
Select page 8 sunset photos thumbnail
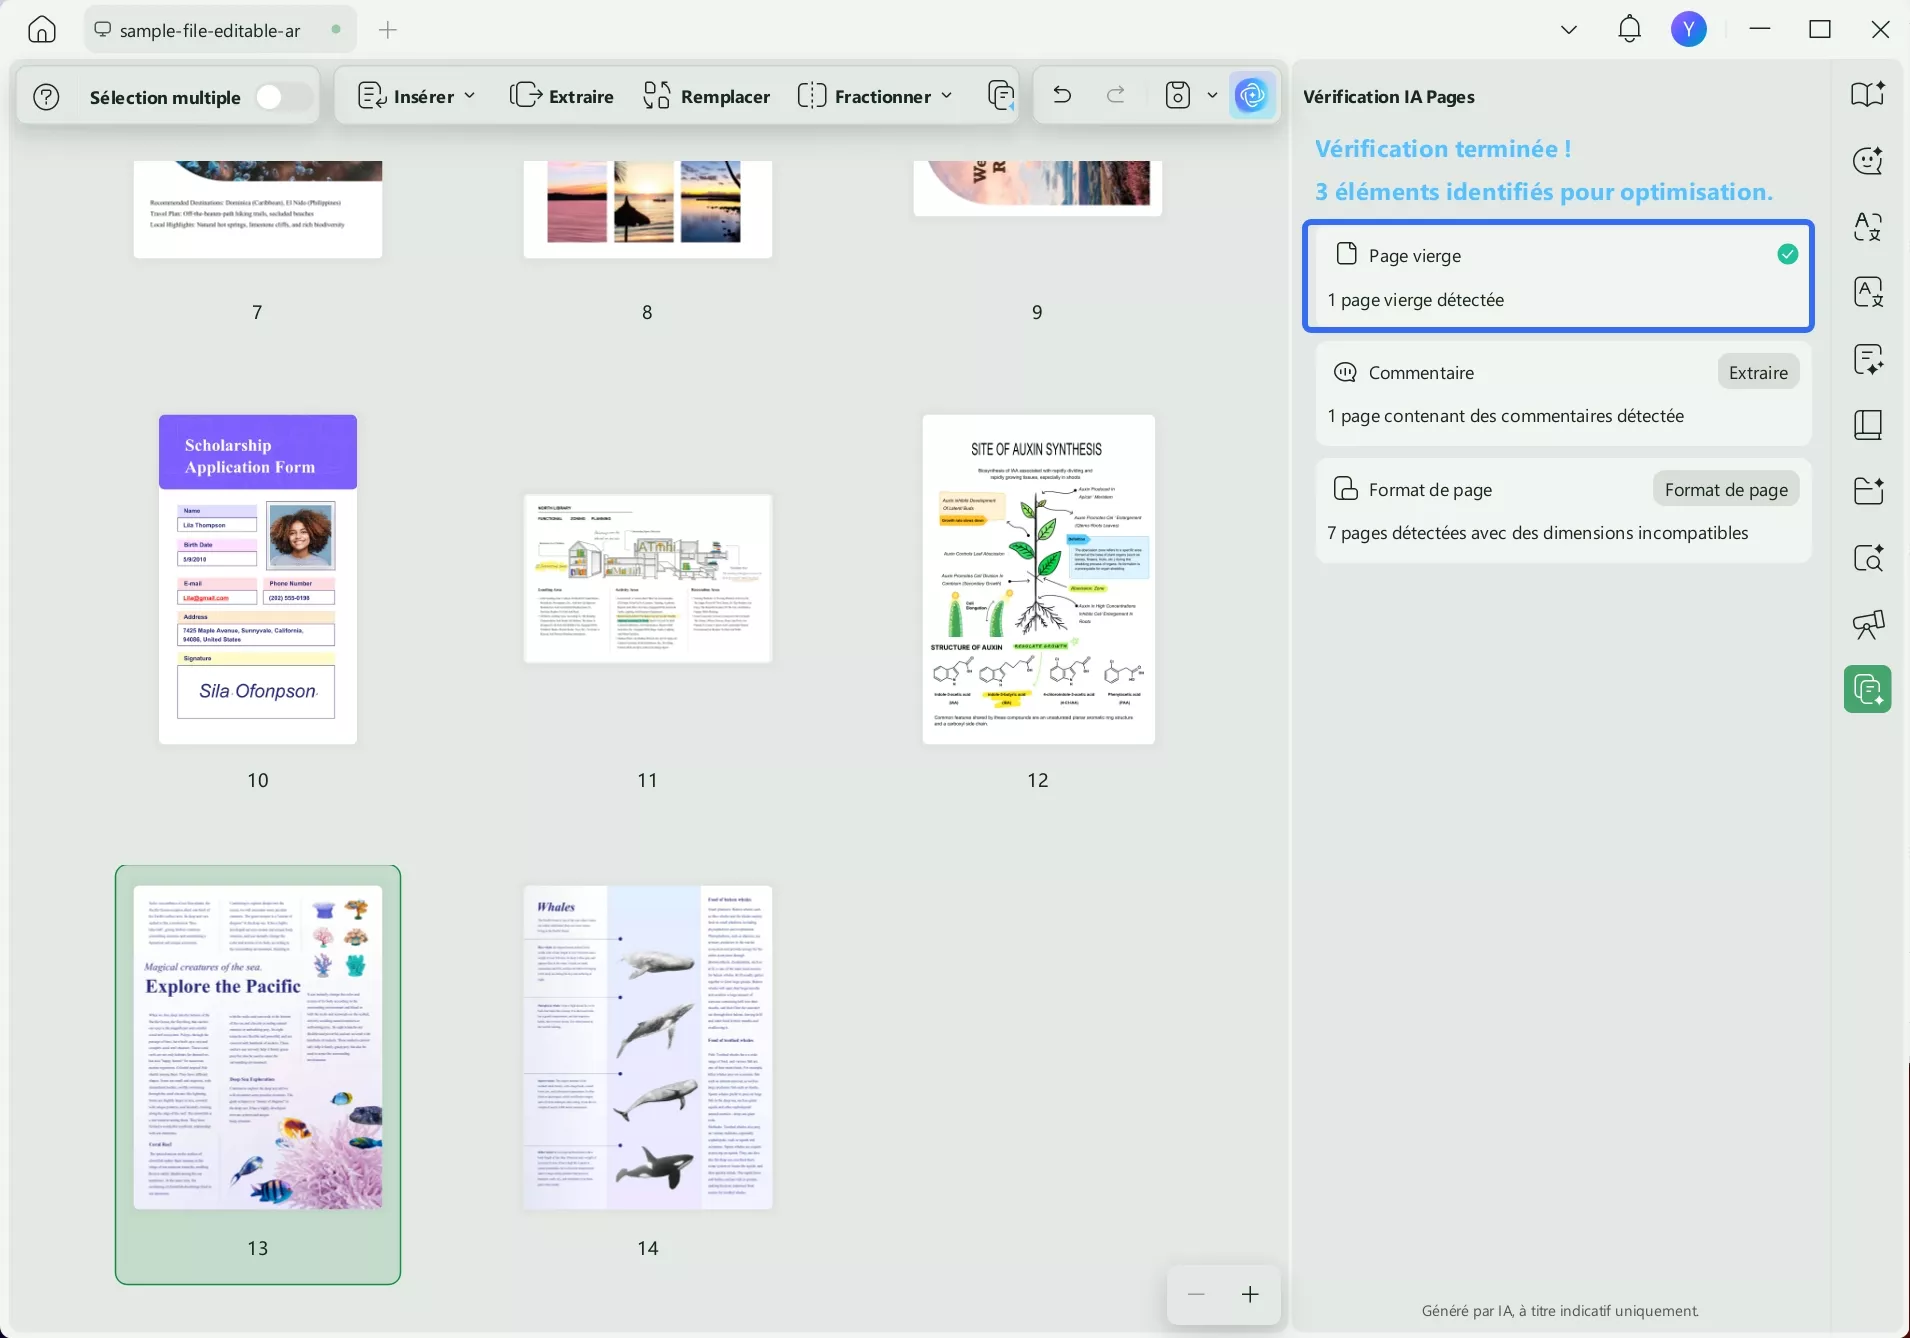click(648, 209)
